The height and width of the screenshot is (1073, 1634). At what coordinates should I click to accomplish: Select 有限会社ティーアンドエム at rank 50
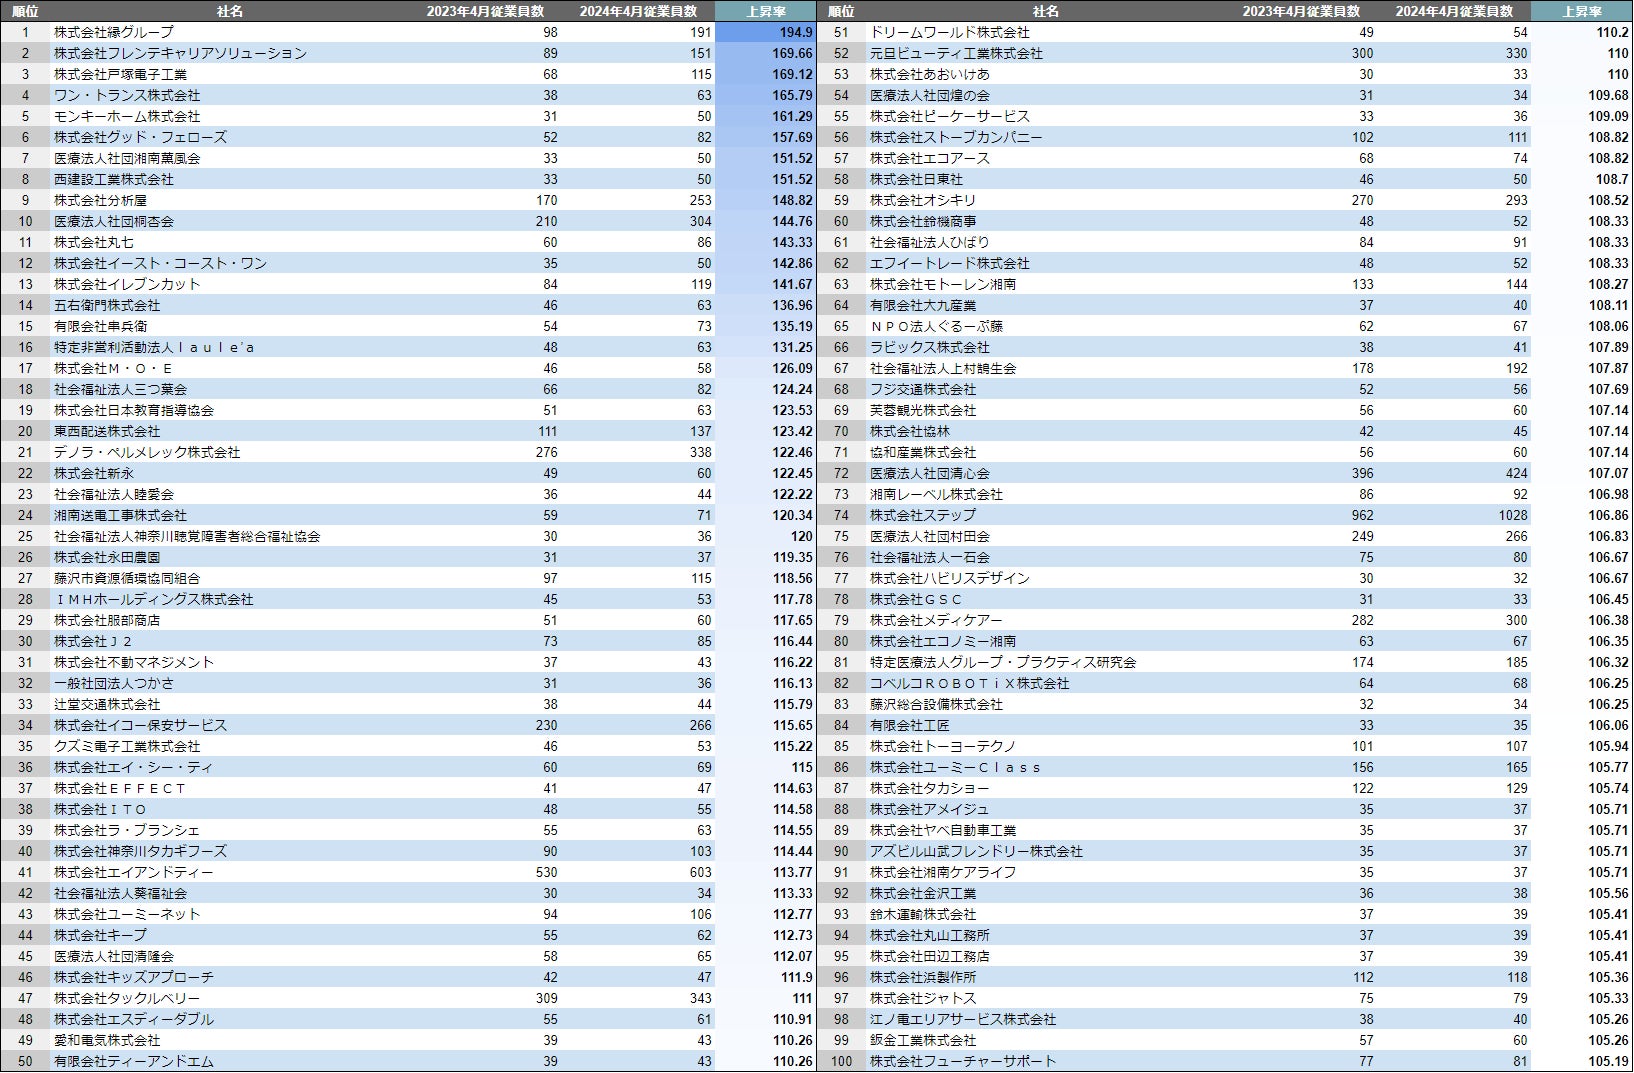click(134, 1061)
